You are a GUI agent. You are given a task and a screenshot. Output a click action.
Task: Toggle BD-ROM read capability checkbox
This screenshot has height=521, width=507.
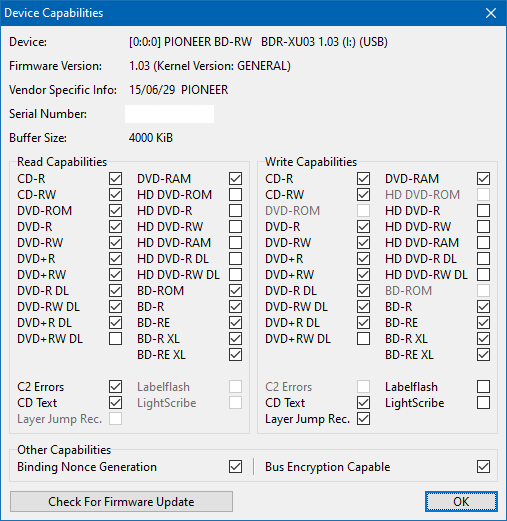tap(235, 291)
